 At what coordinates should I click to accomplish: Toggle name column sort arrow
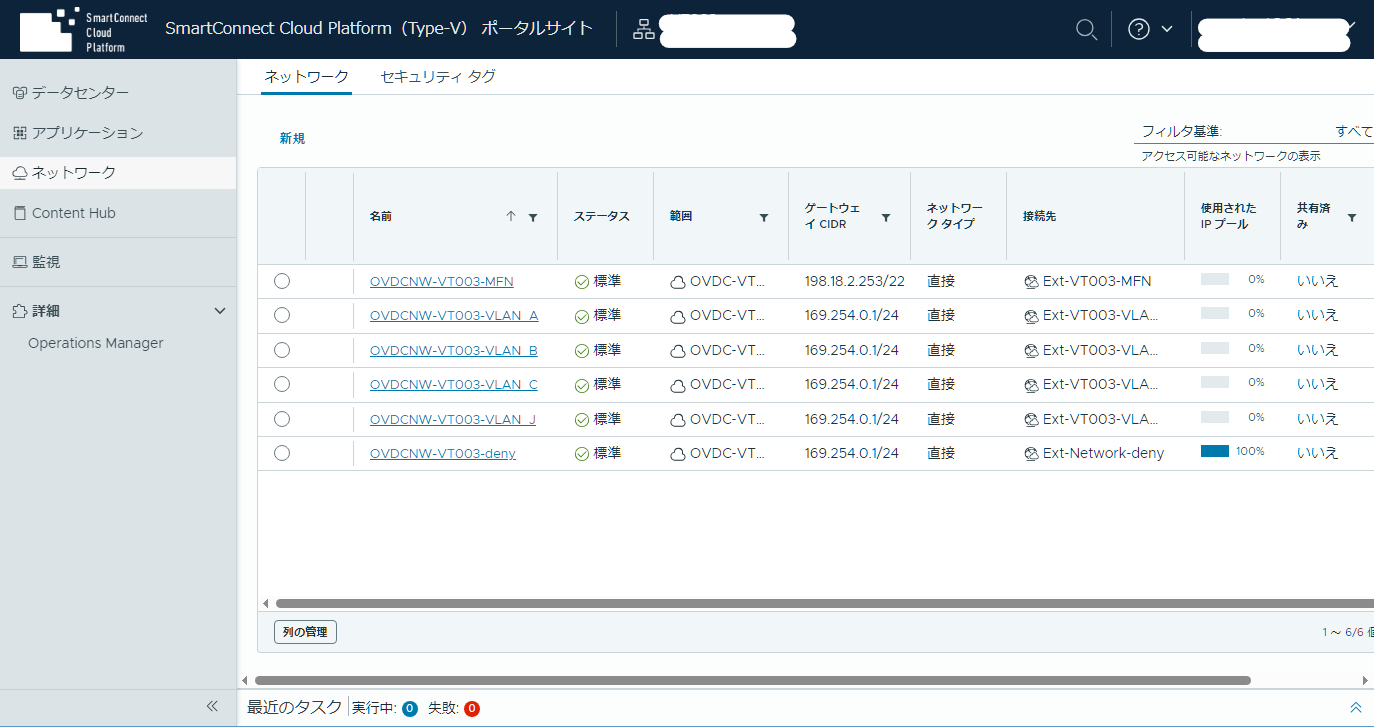coord(511,216)
